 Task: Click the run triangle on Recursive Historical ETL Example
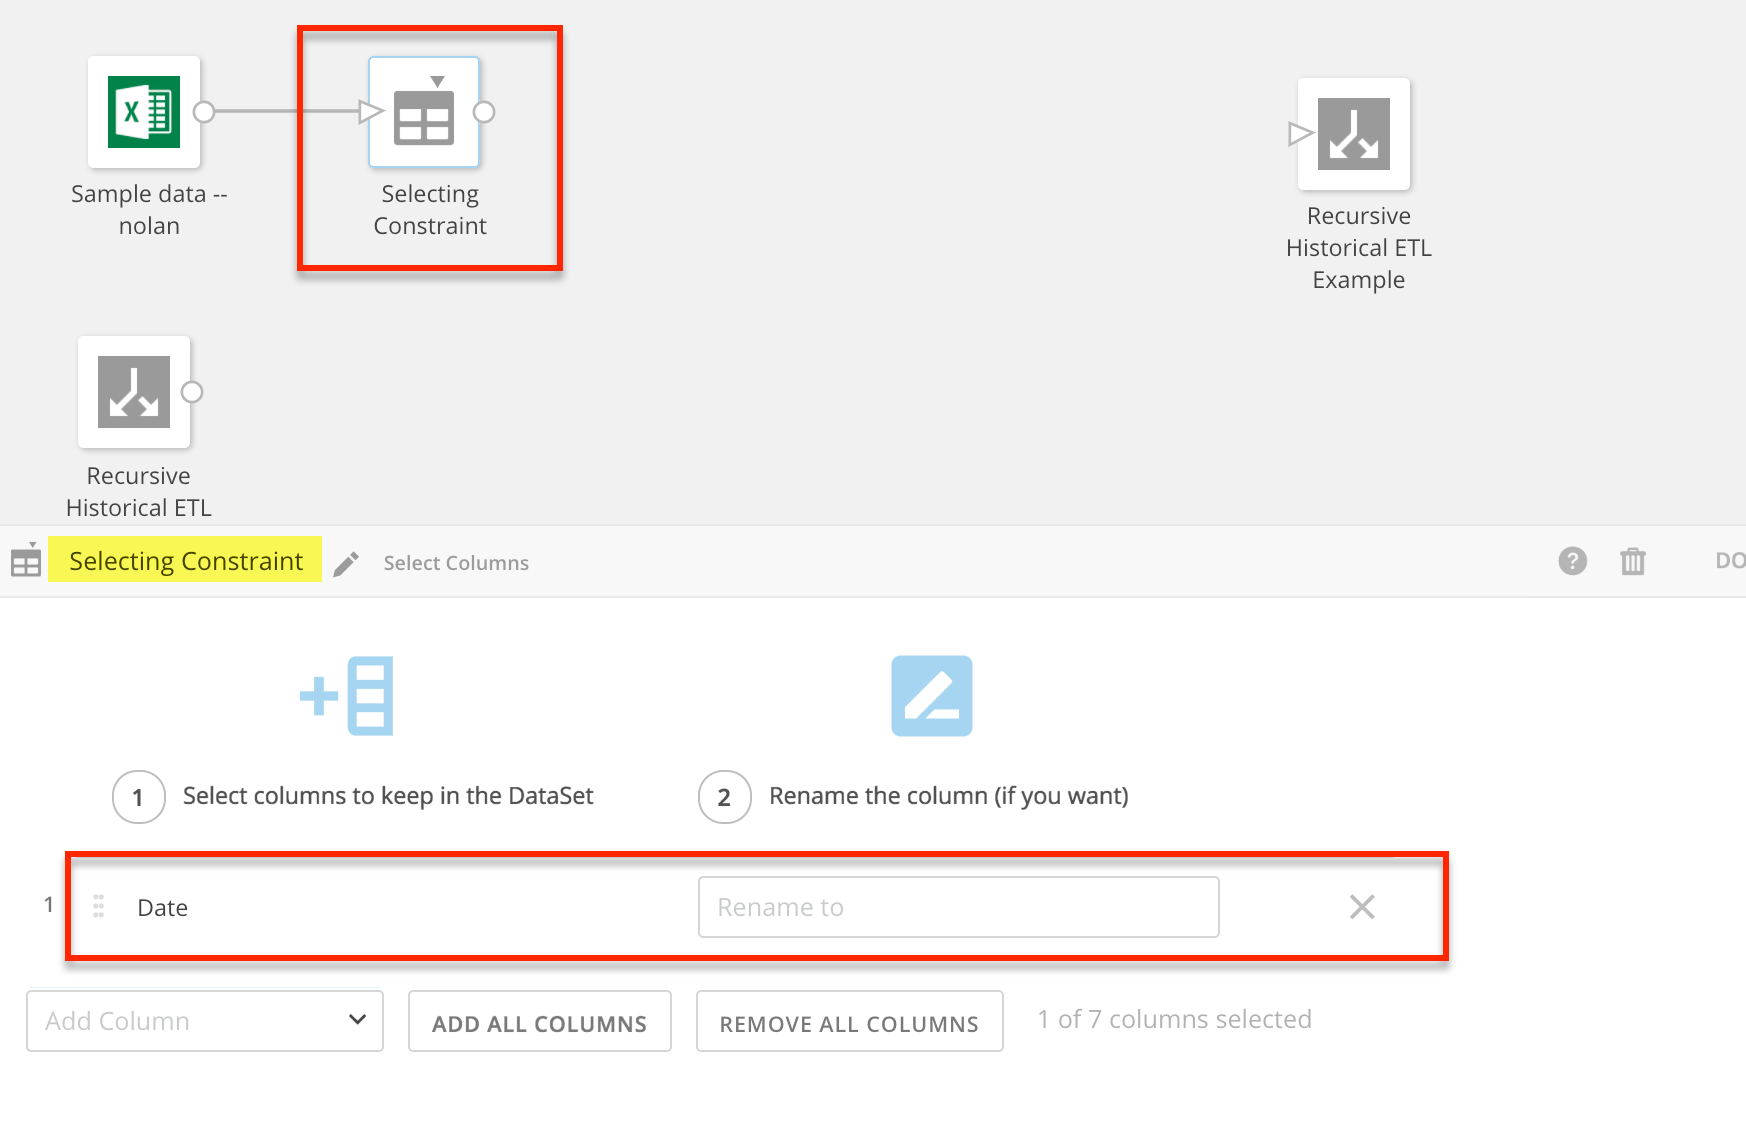click(1301, 133)
